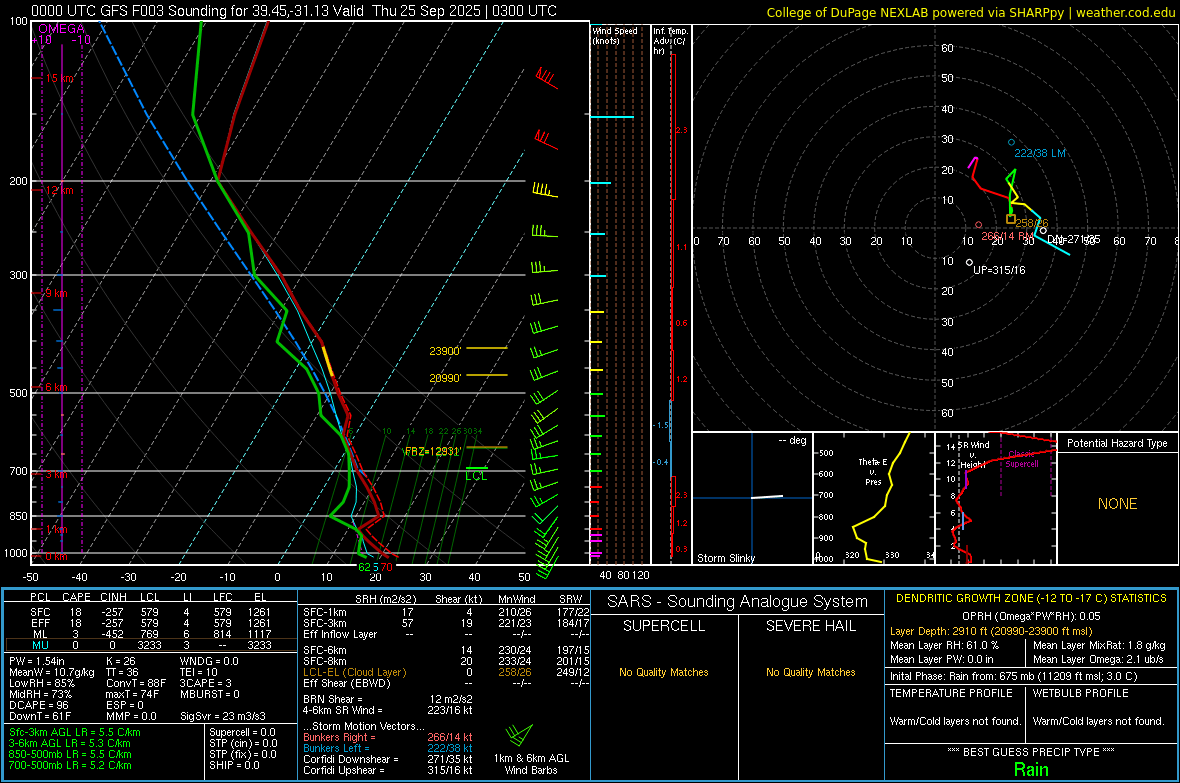Click the WETBULB PROFILE heading
Screen dimensions: 1180x783
[1080, 693]
